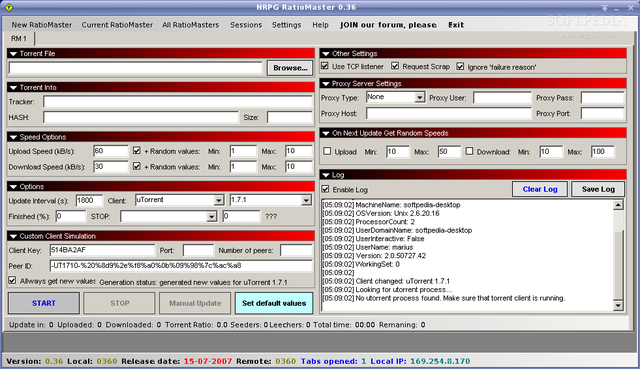The image size is (640, 369).
Task: Toggle Use TCP listener checkbox
Action: click(x=325, y=66)
